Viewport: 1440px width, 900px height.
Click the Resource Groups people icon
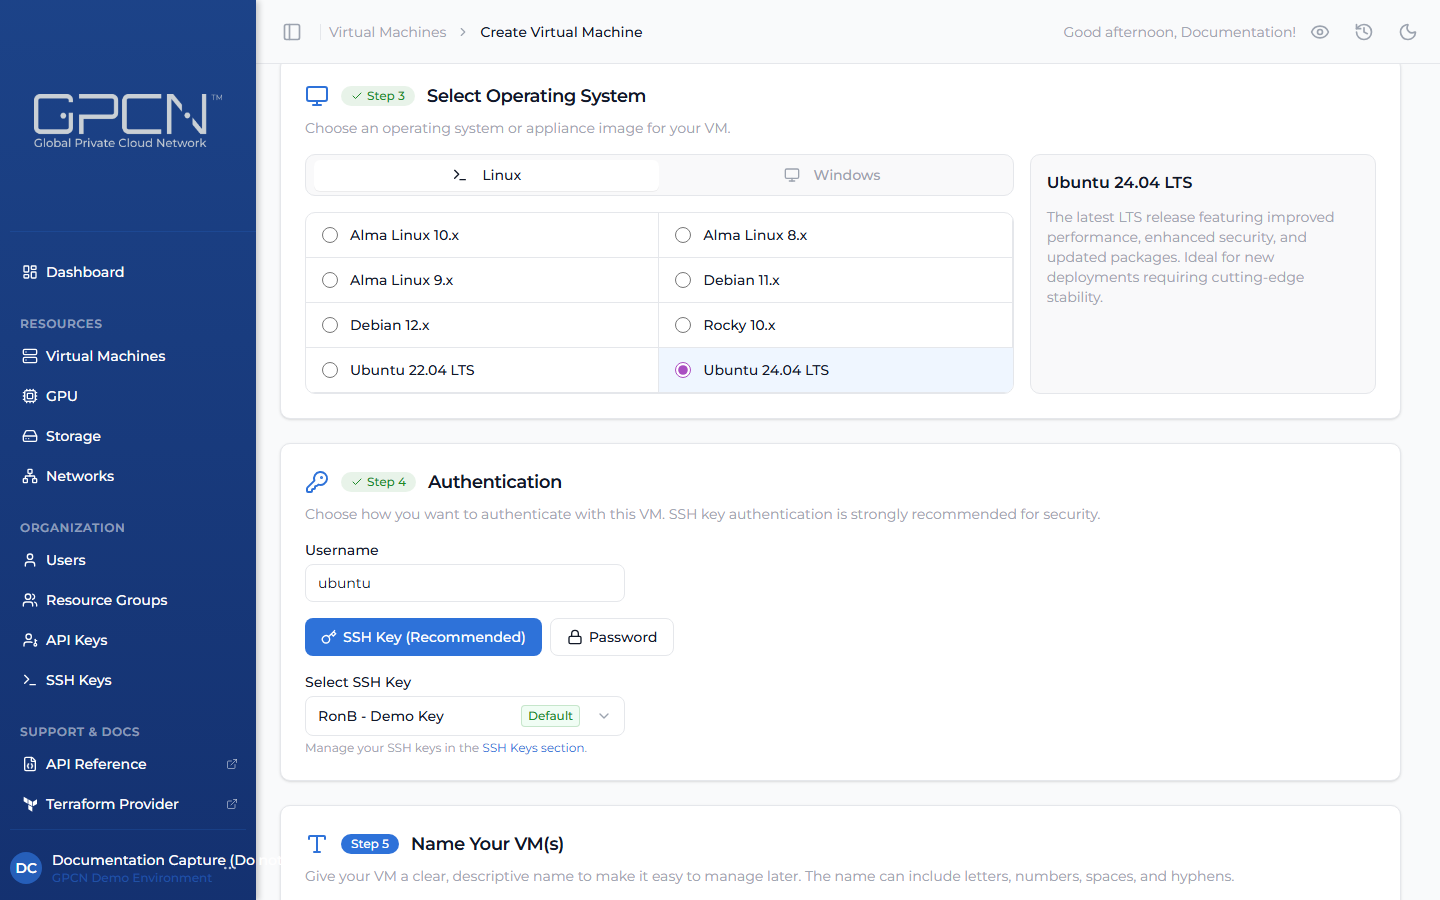pyautogui.click(x=30, y=600)
